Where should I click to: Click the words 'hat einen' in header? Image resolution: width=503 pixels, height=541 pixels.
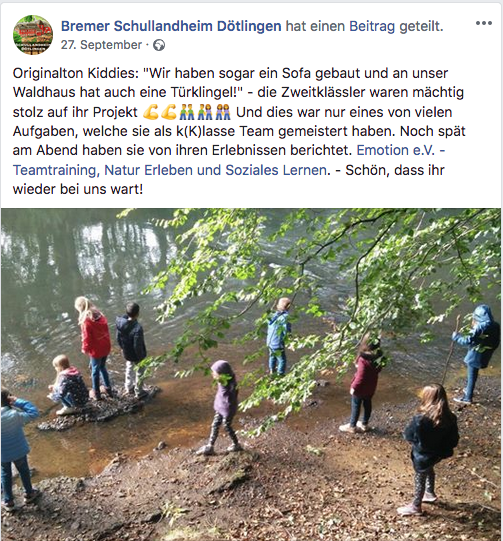[315, 26]
